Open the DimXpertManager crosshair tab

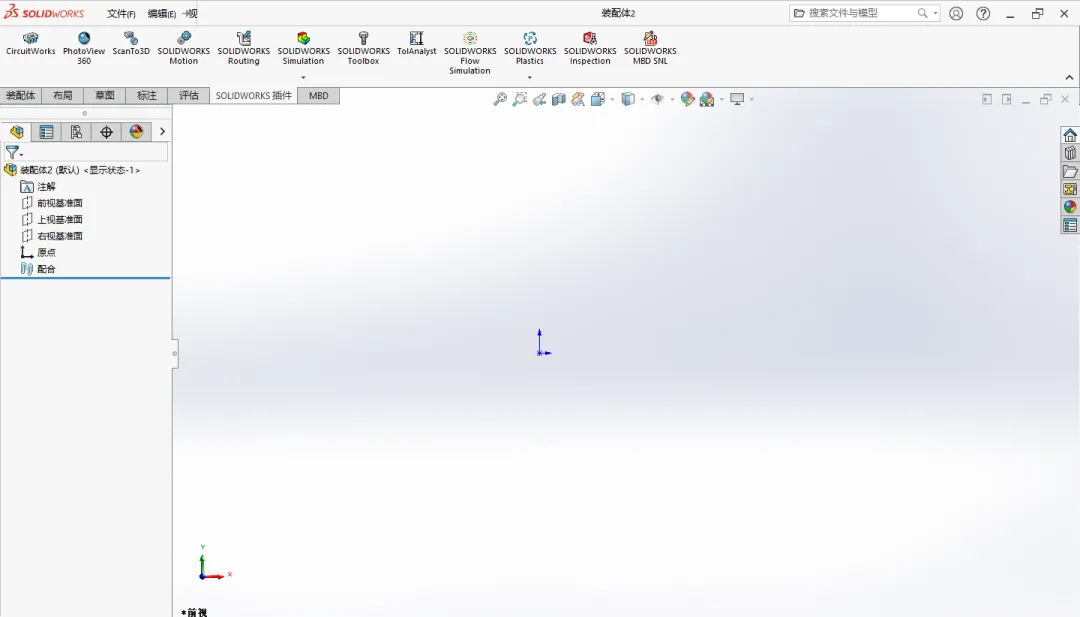click(106, 132)
